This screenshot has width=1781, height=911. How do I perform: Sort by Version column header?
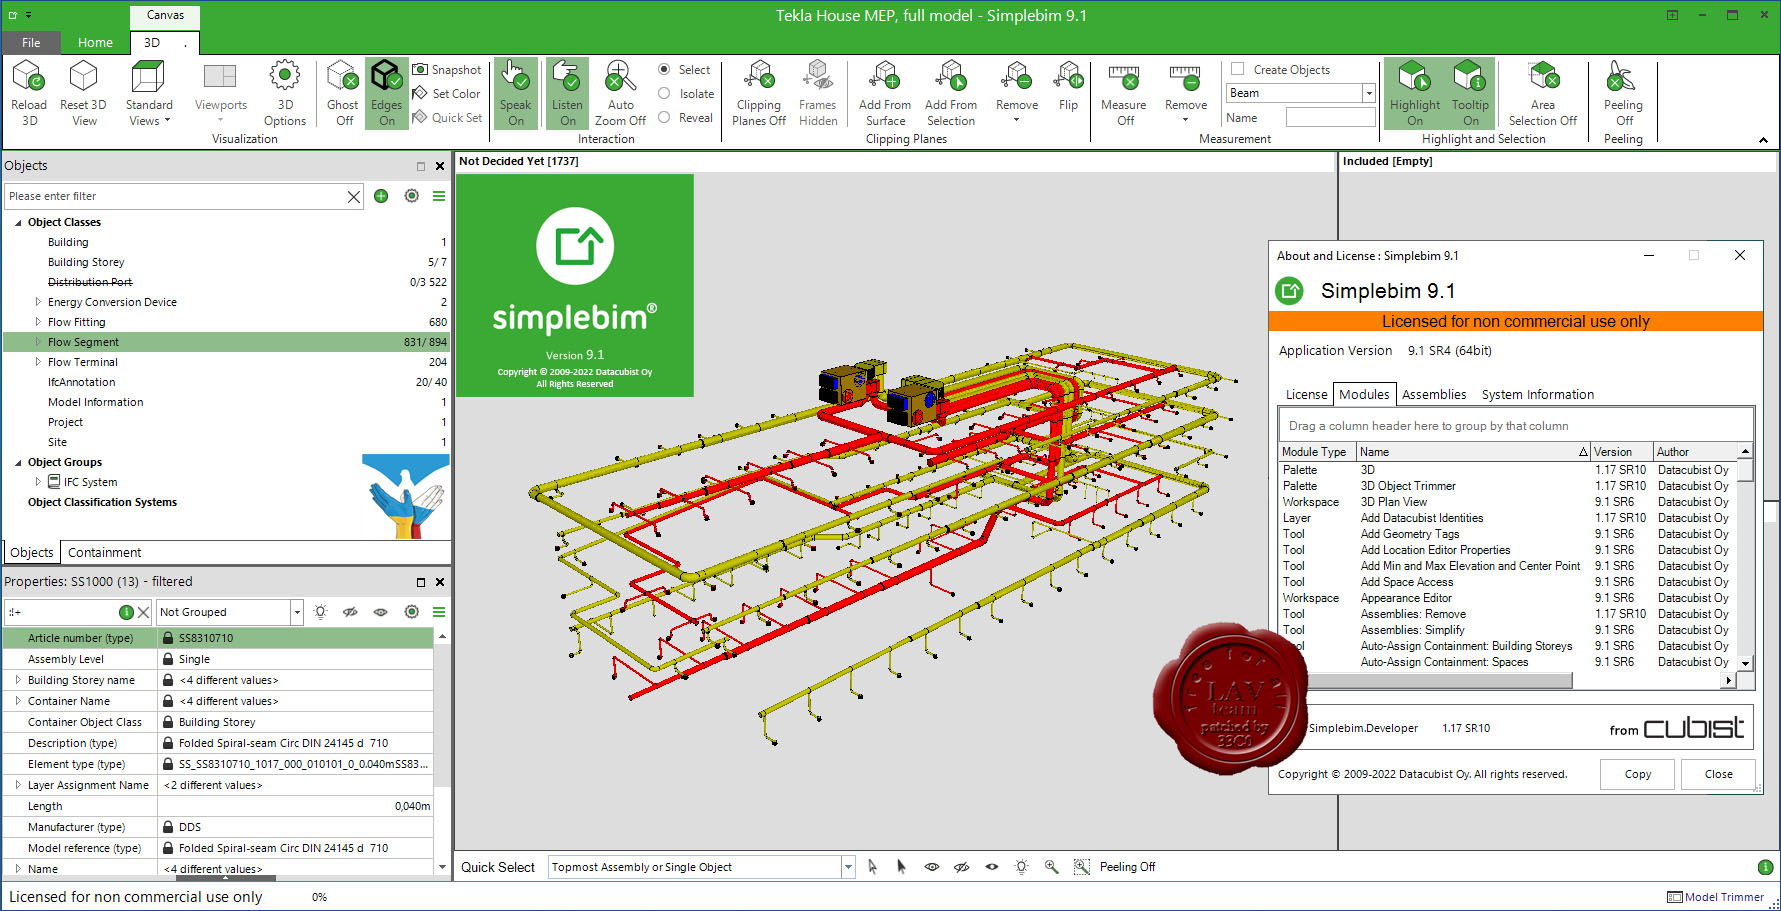(1621, 452)
